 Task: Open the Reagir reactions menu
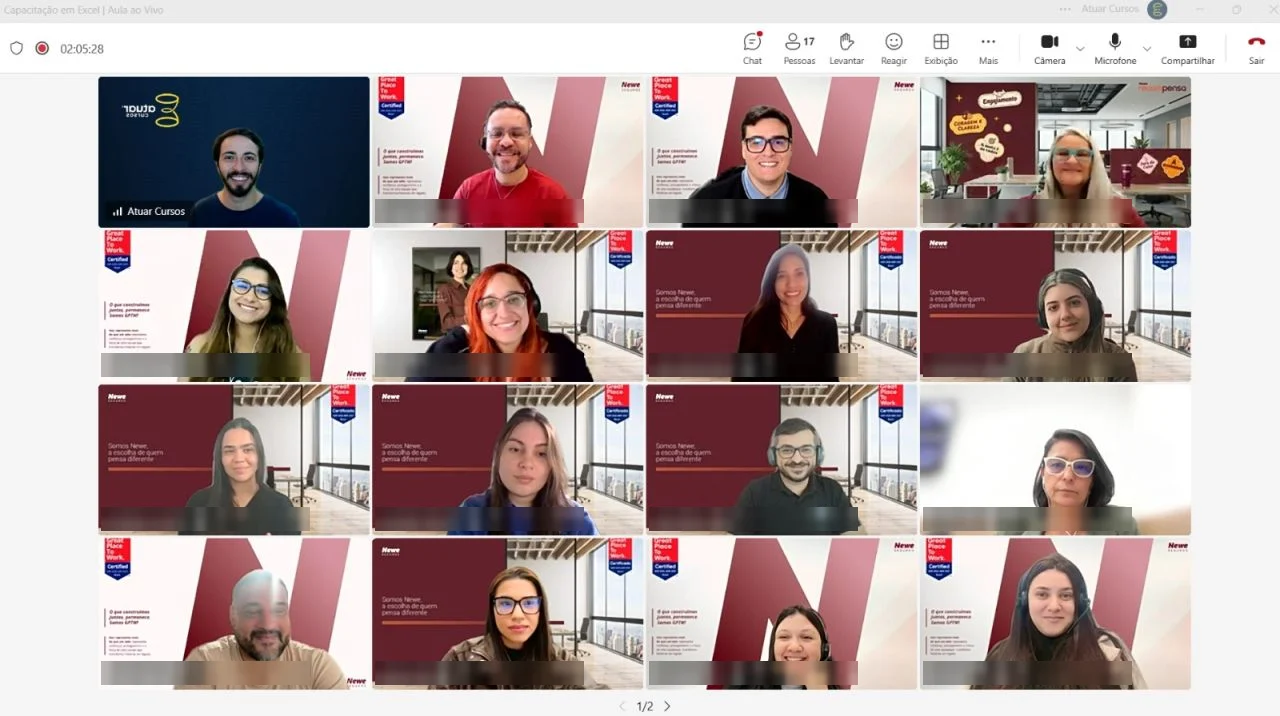(894, 48)
